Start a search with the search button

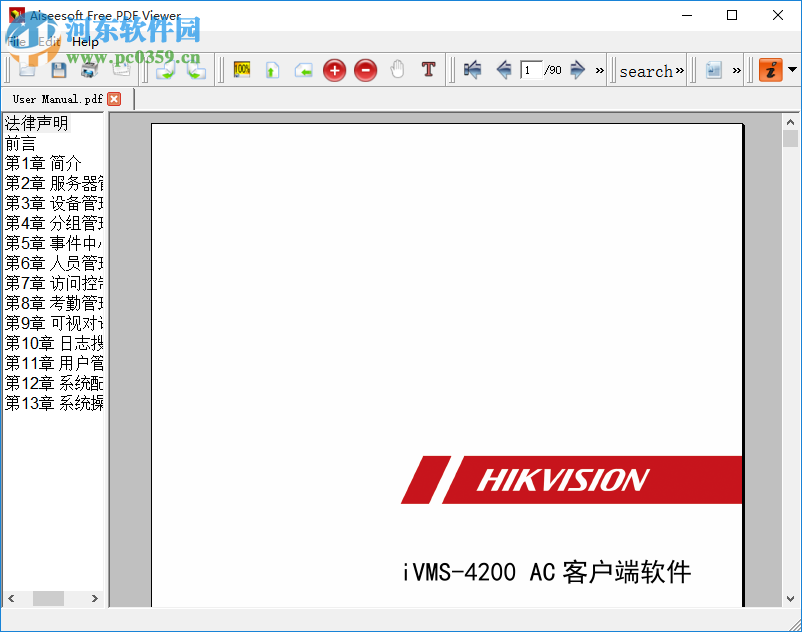pos(645,70)
